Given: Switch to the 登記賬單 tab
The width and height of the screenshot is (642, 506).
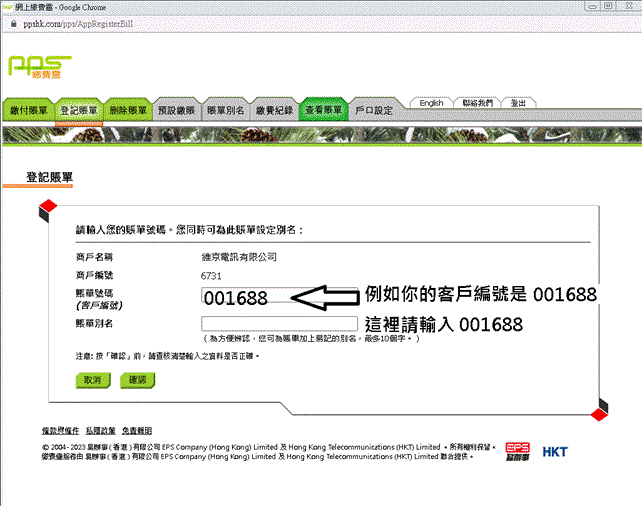Looking at the screenshot, I should click(x=78, y=109).
